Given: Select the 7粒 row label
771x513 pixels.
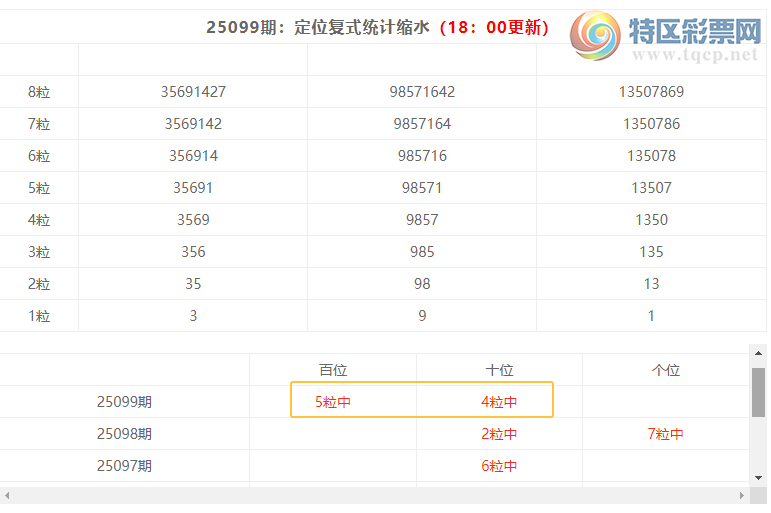Looking at the screenshot, I should click(x=39, y=124).
